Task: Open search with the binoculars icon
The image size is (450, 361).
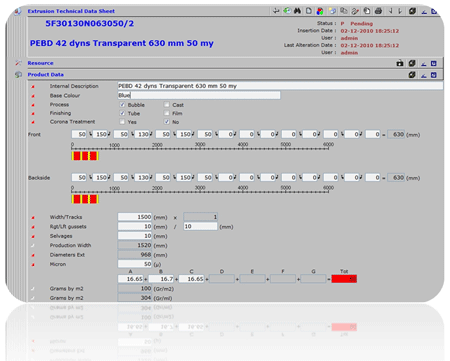Action: (x=297, y=11)
